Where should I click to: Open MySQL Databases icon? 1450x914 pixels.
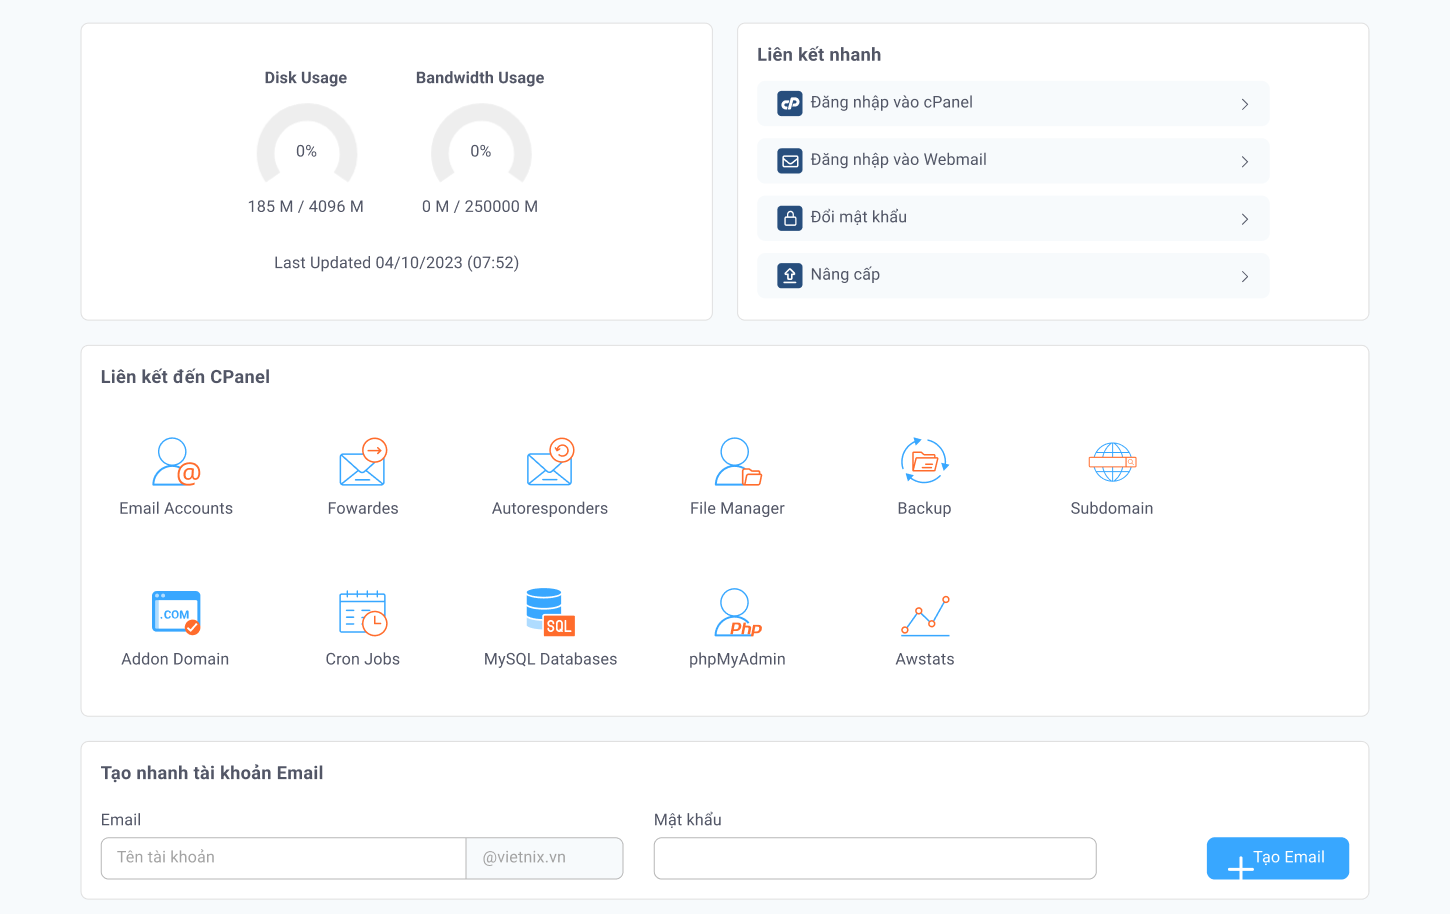click(550, 613)
